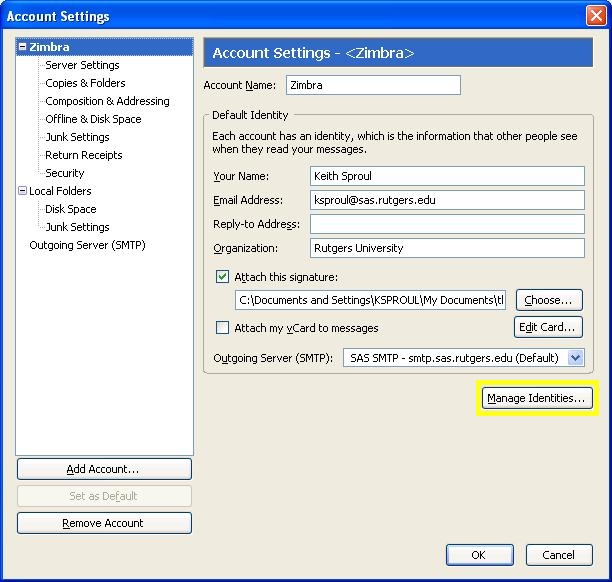Screen dimensions: 612x582
Task: Click the Account Name text field
Action: click(373, 86)
